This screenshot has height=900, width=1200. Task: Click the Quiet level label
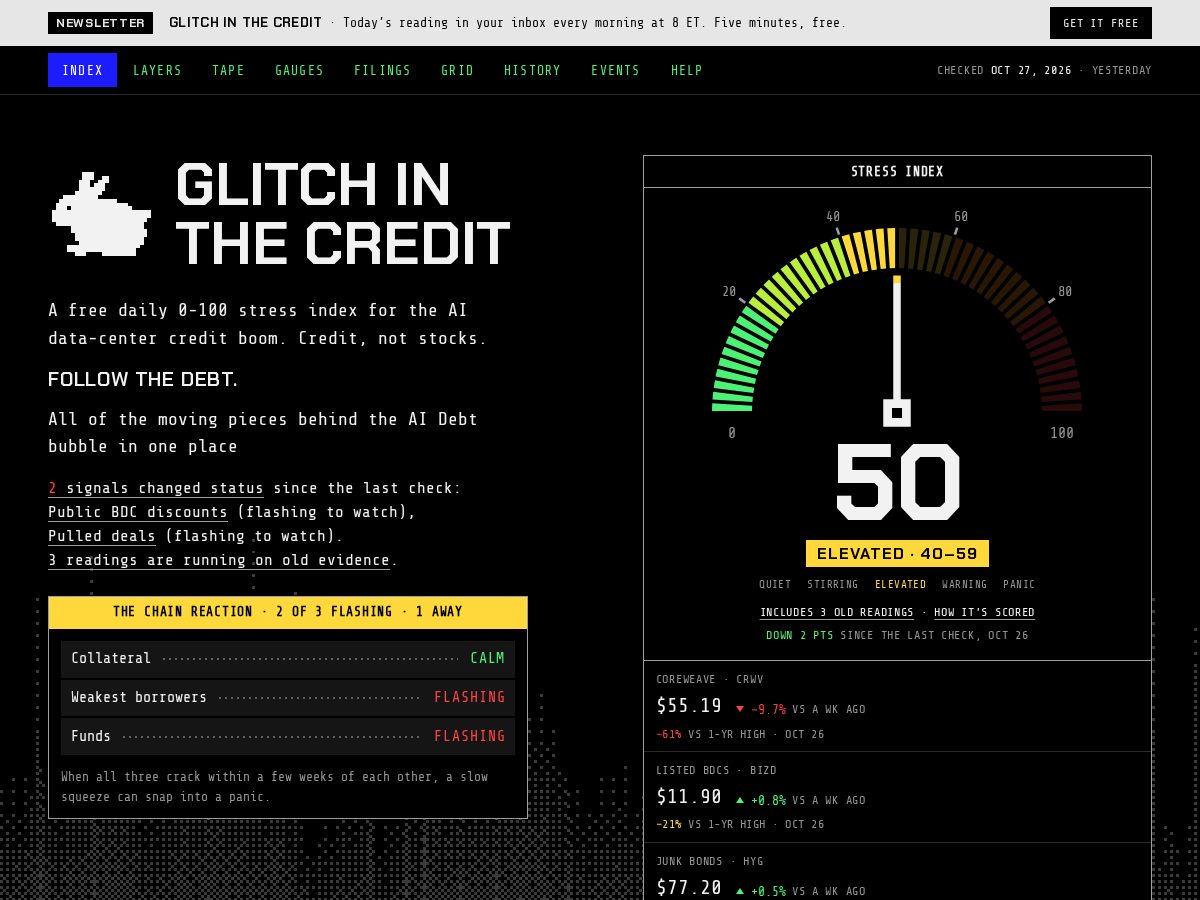[x=775, y=584]
